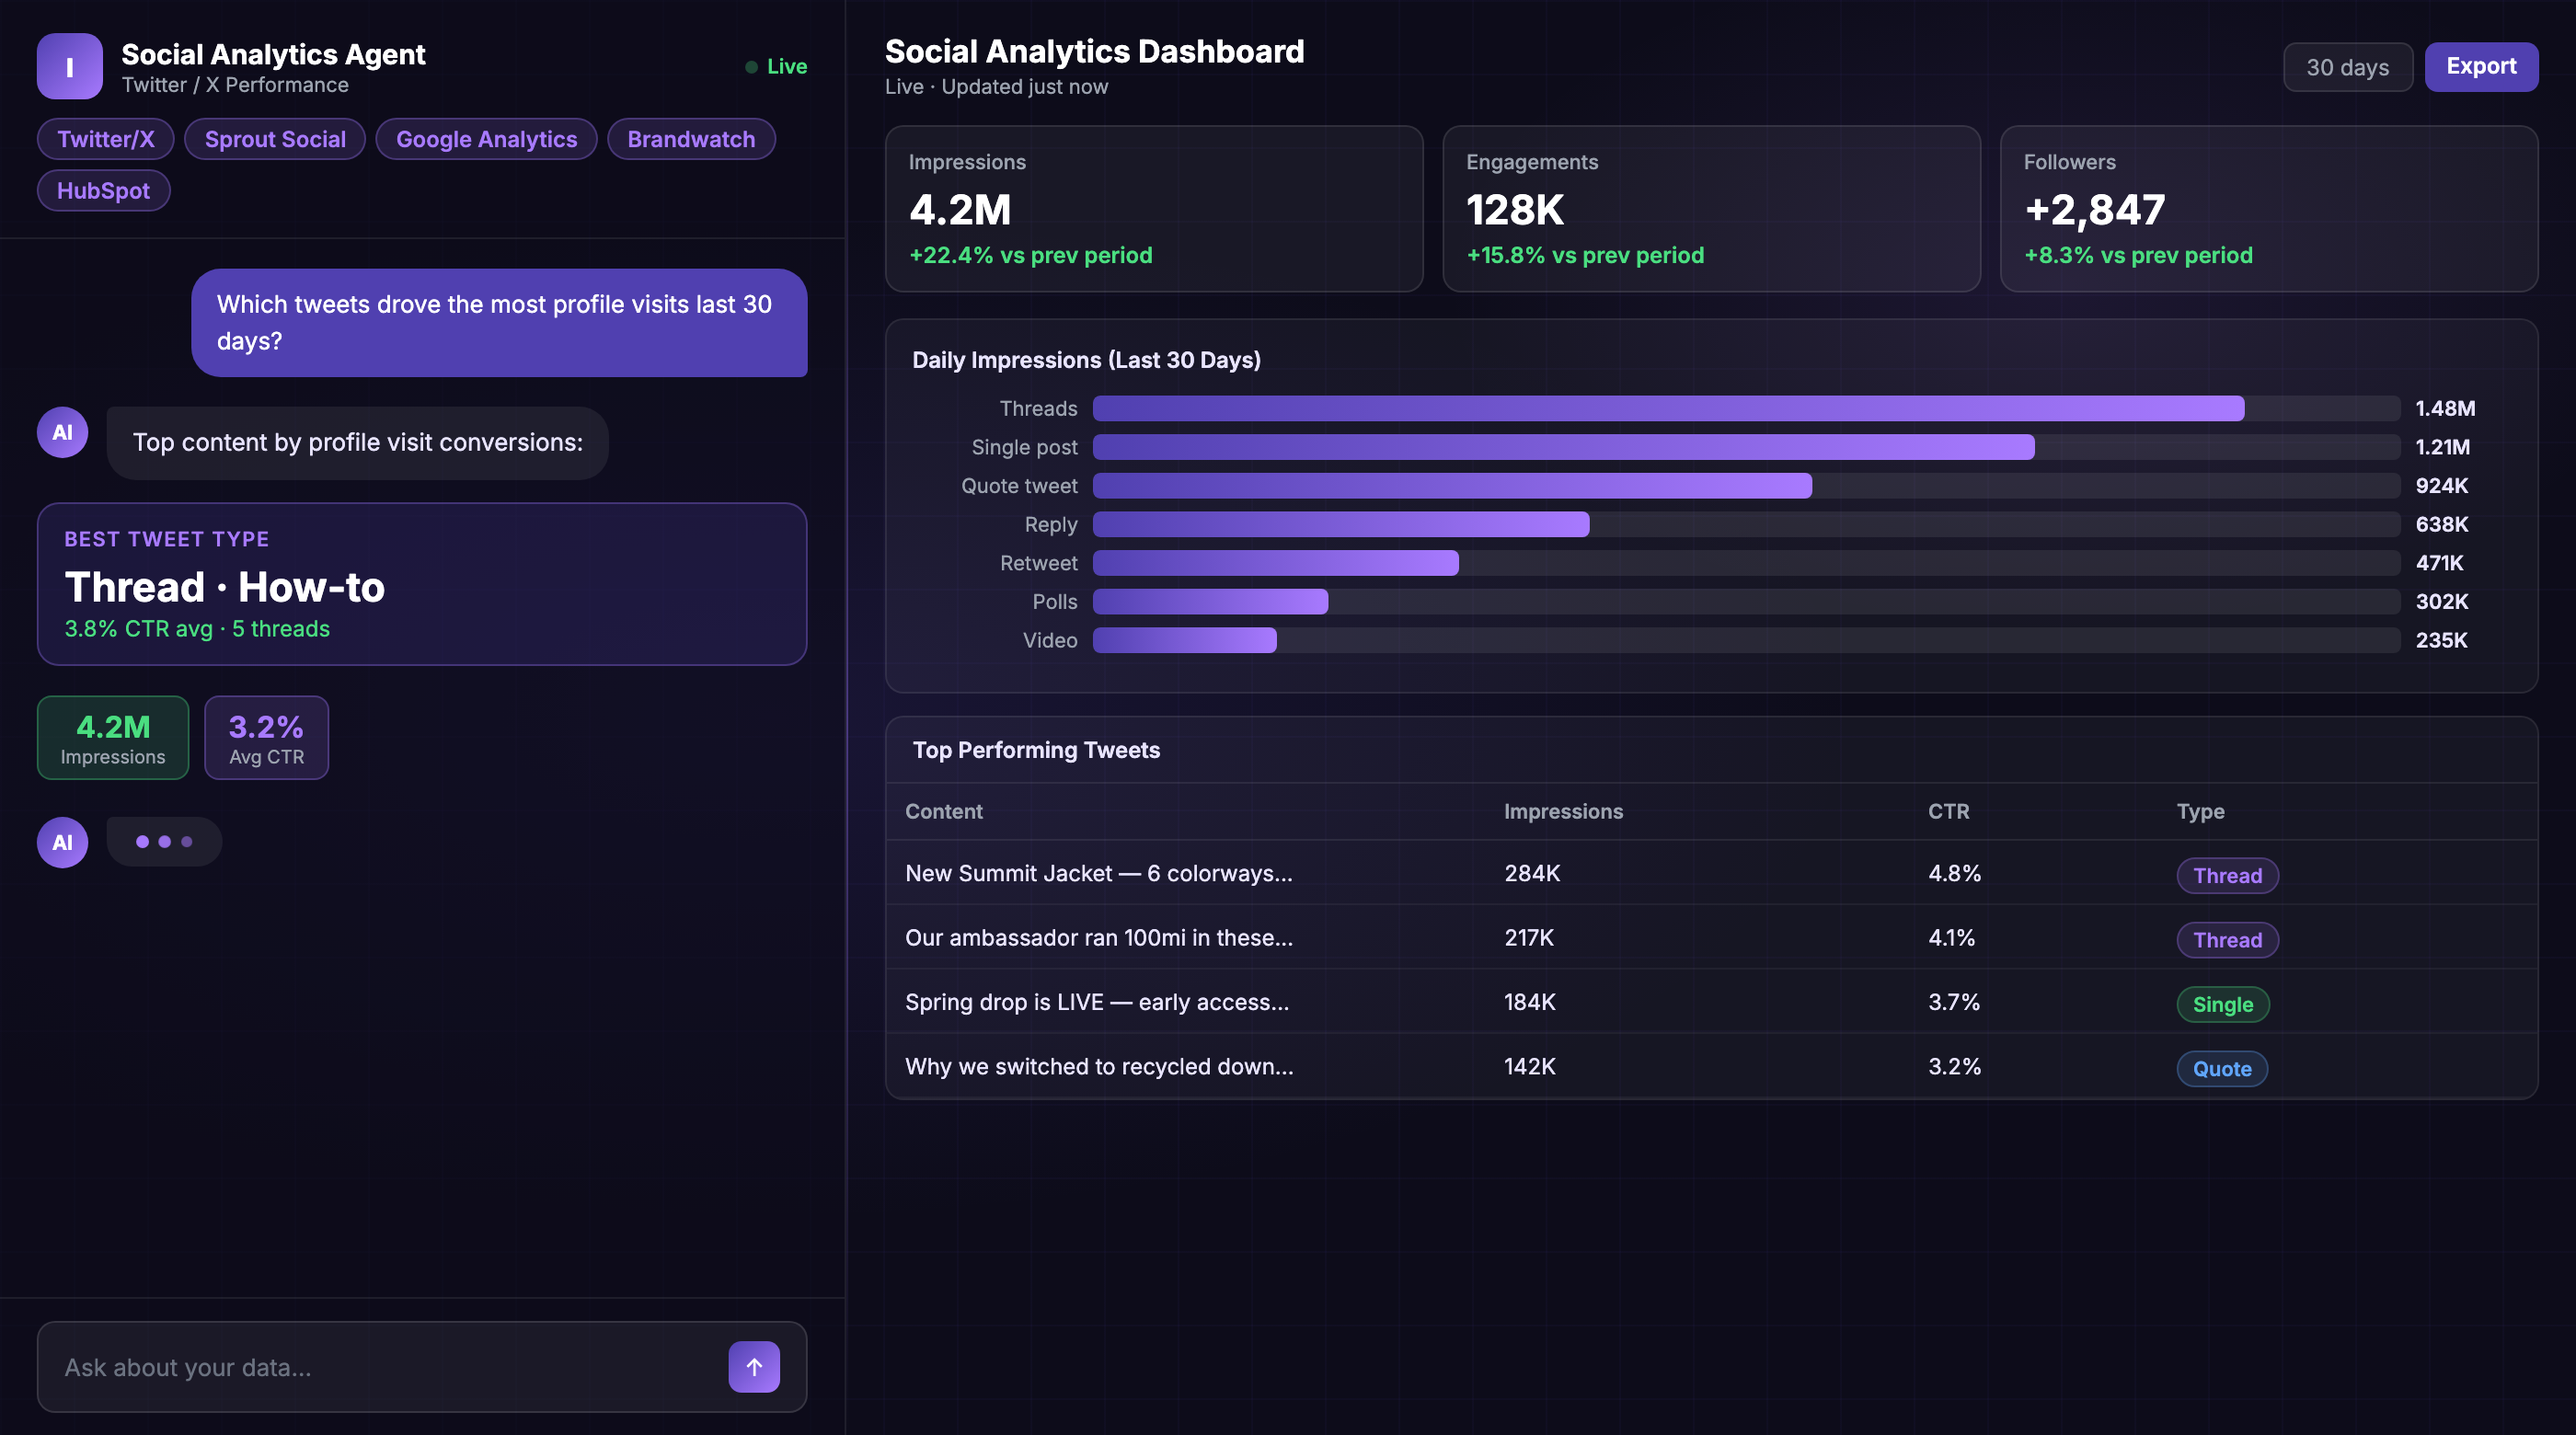Click the 142K impressions value
Screen dimensions: 2576x1435
click(1530, 1067)
